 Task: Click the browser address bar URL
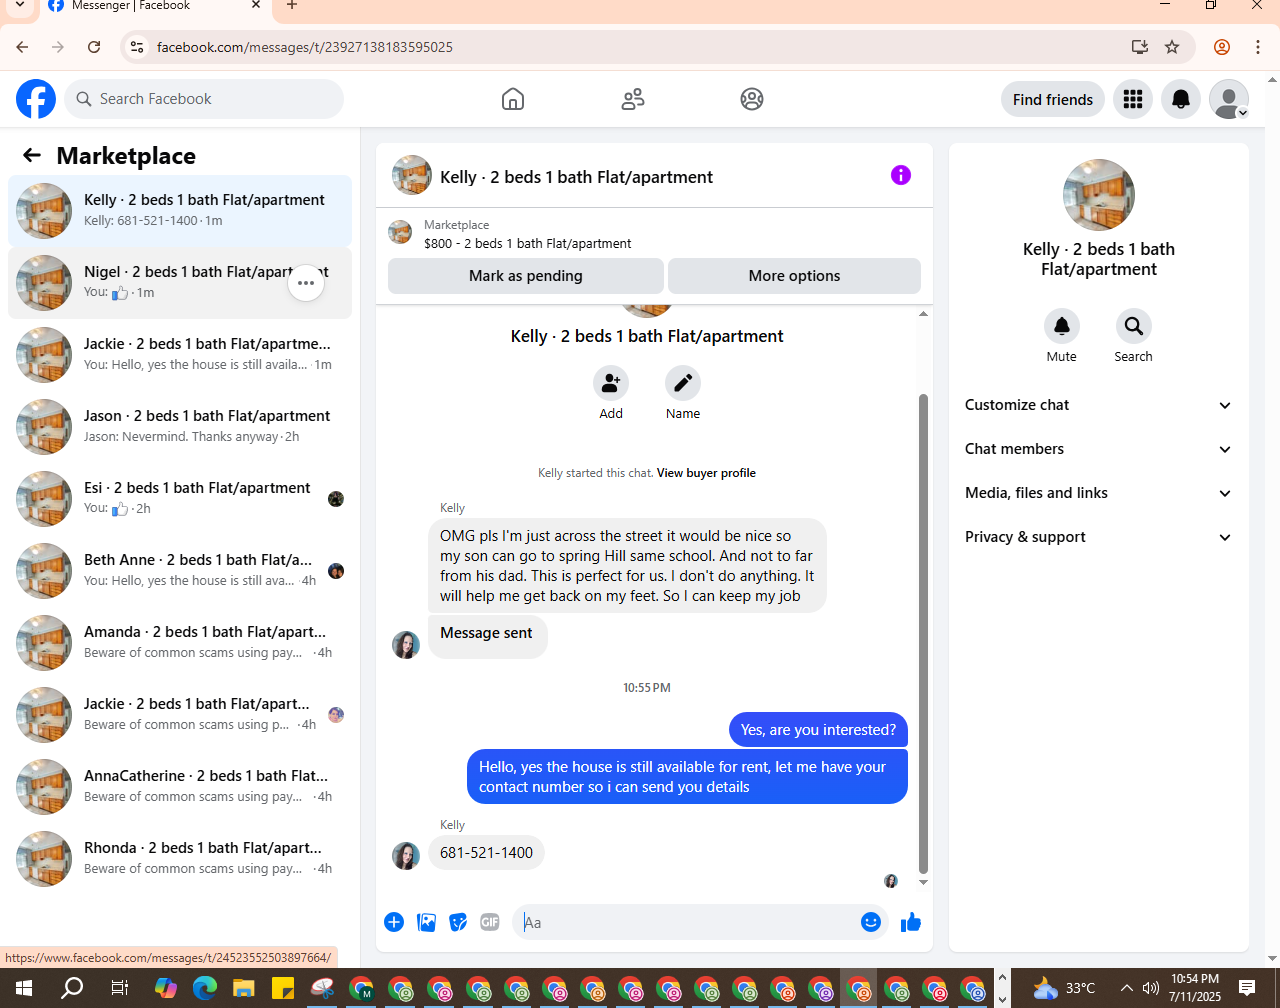point(305,47)
